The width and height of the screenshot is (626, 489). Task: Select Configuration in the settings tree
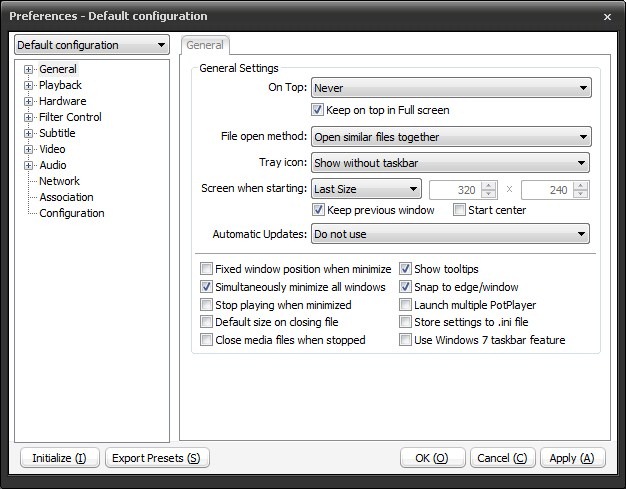pyautogui.click(x=72, y=213)
